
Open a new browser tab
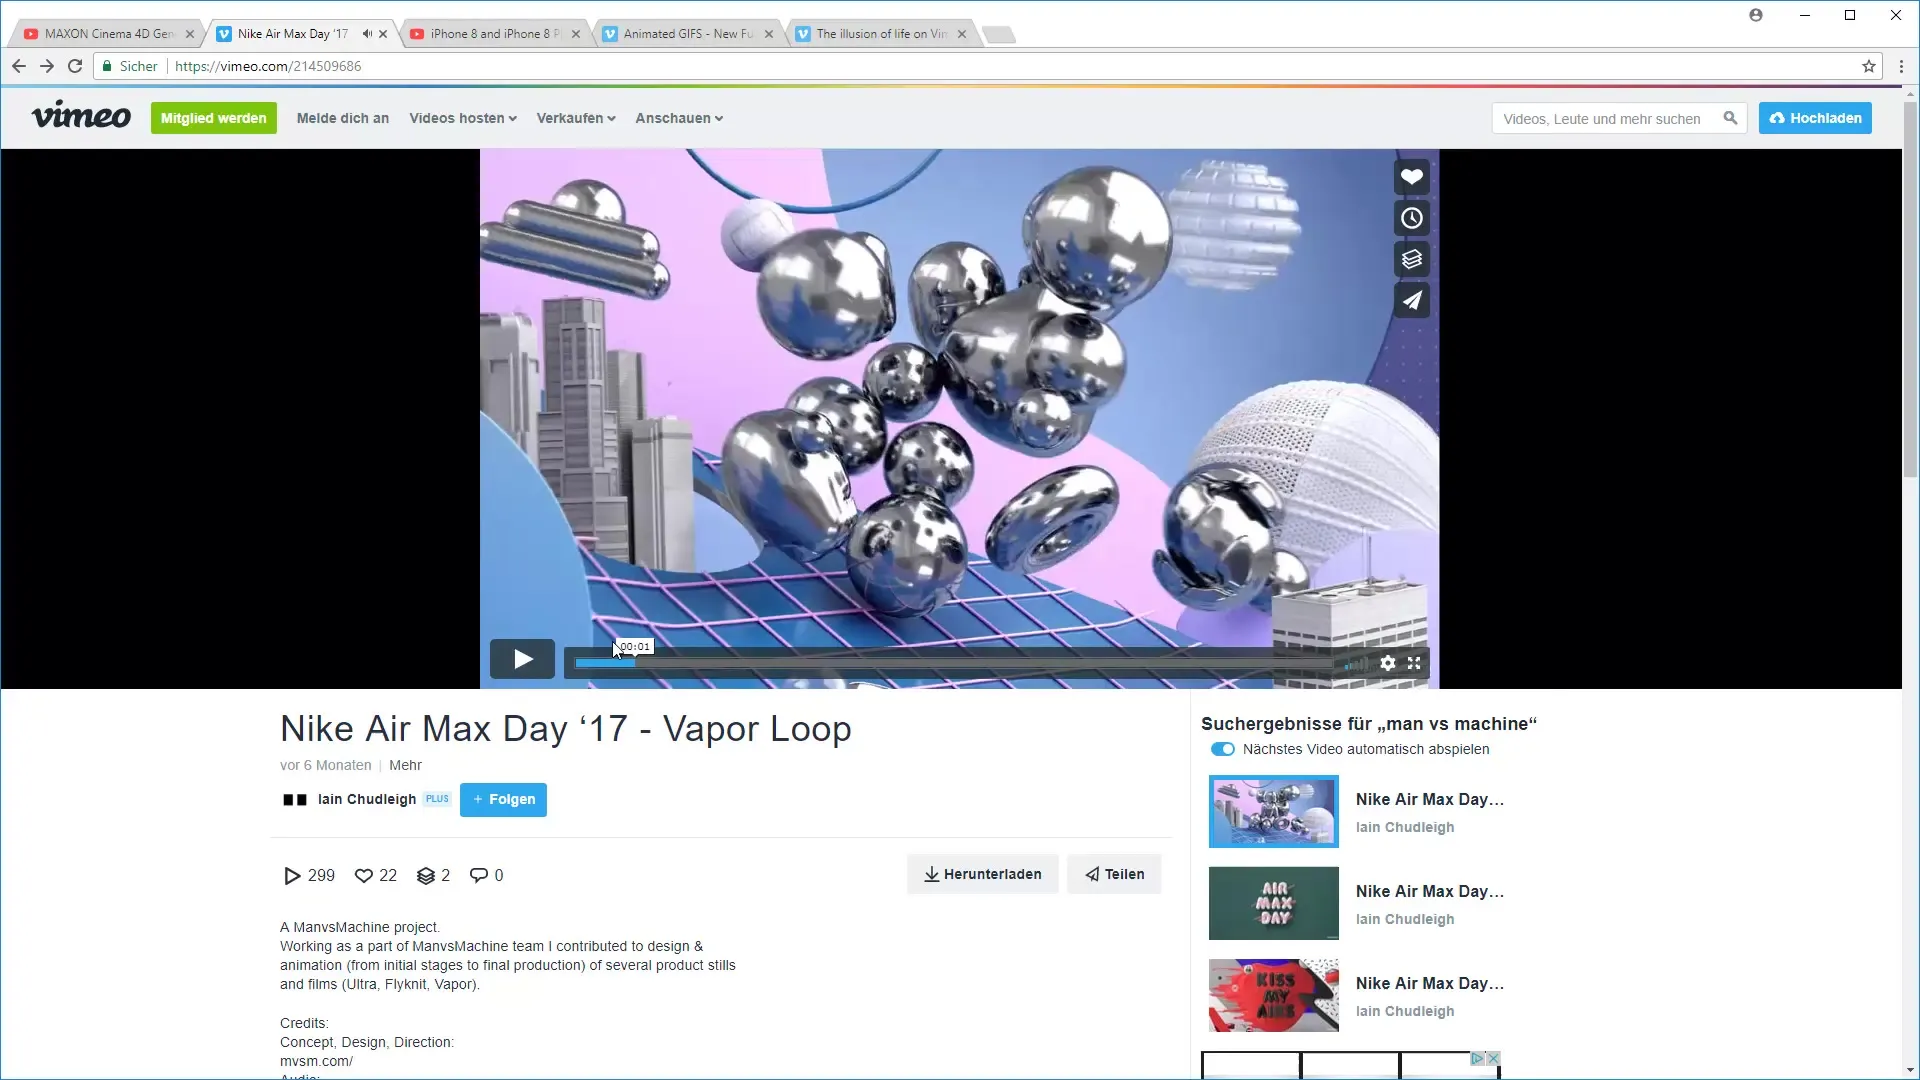(998, 35)
